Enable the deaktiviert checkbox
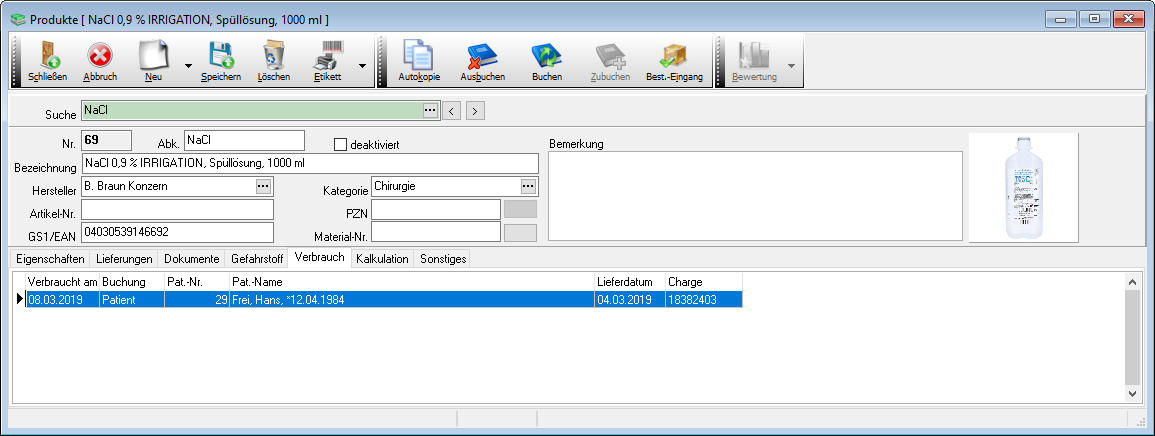Image resolution: width=1155 pixels, height=436 pixels. pos(340,145)
